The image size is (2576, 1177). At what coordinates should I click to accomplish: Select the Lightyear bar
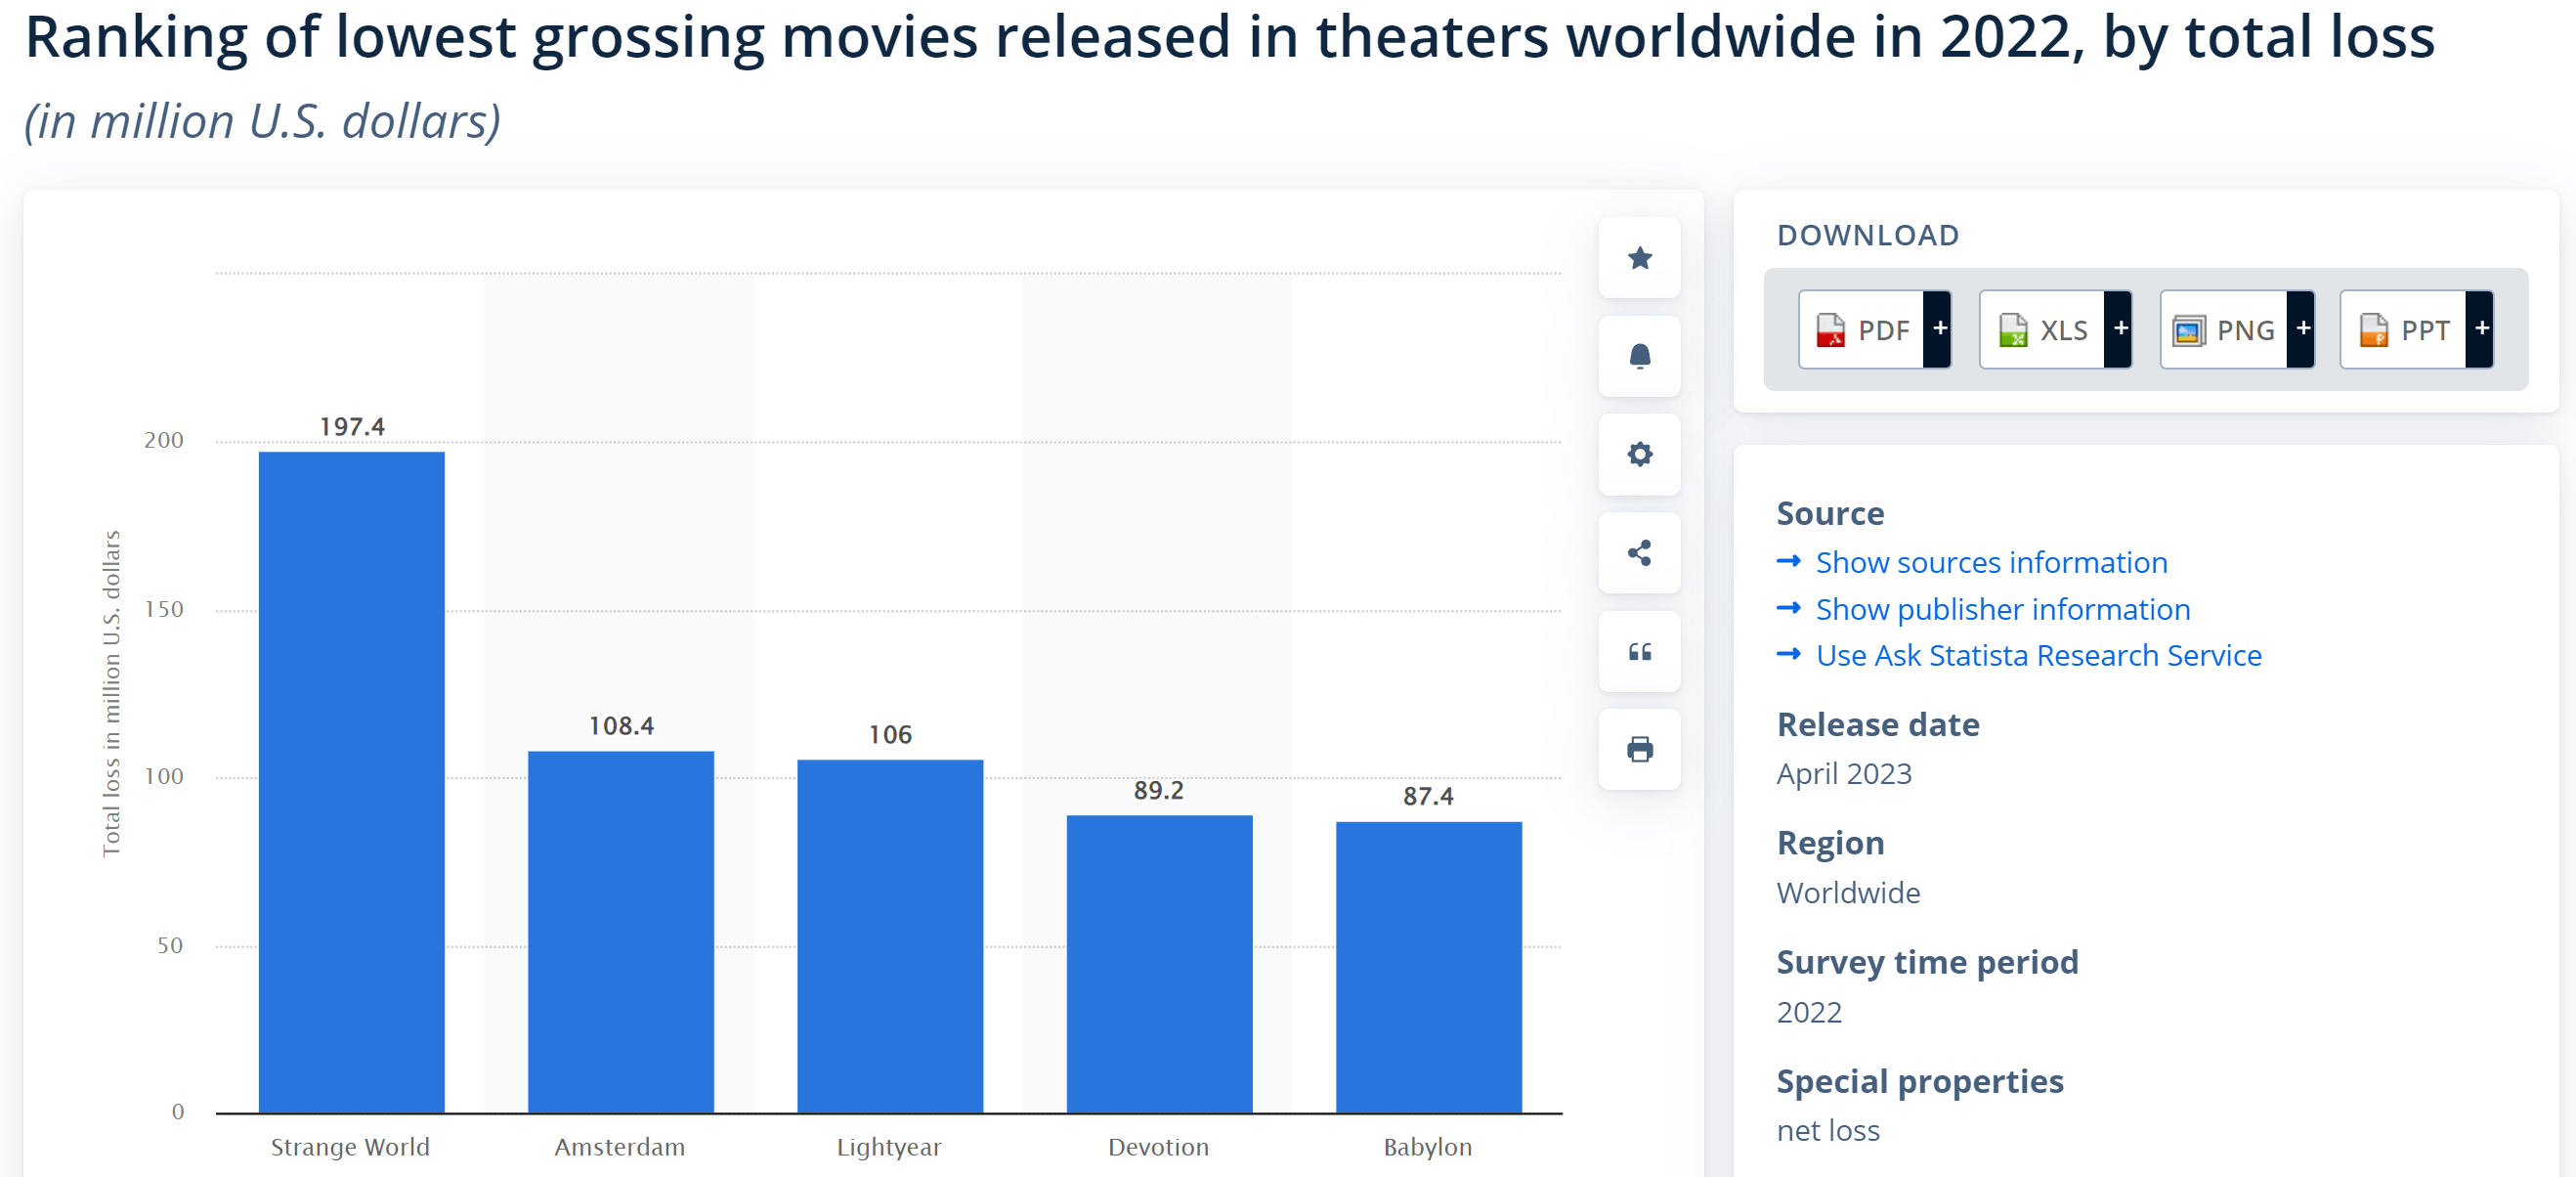click(x=889, y=935)
